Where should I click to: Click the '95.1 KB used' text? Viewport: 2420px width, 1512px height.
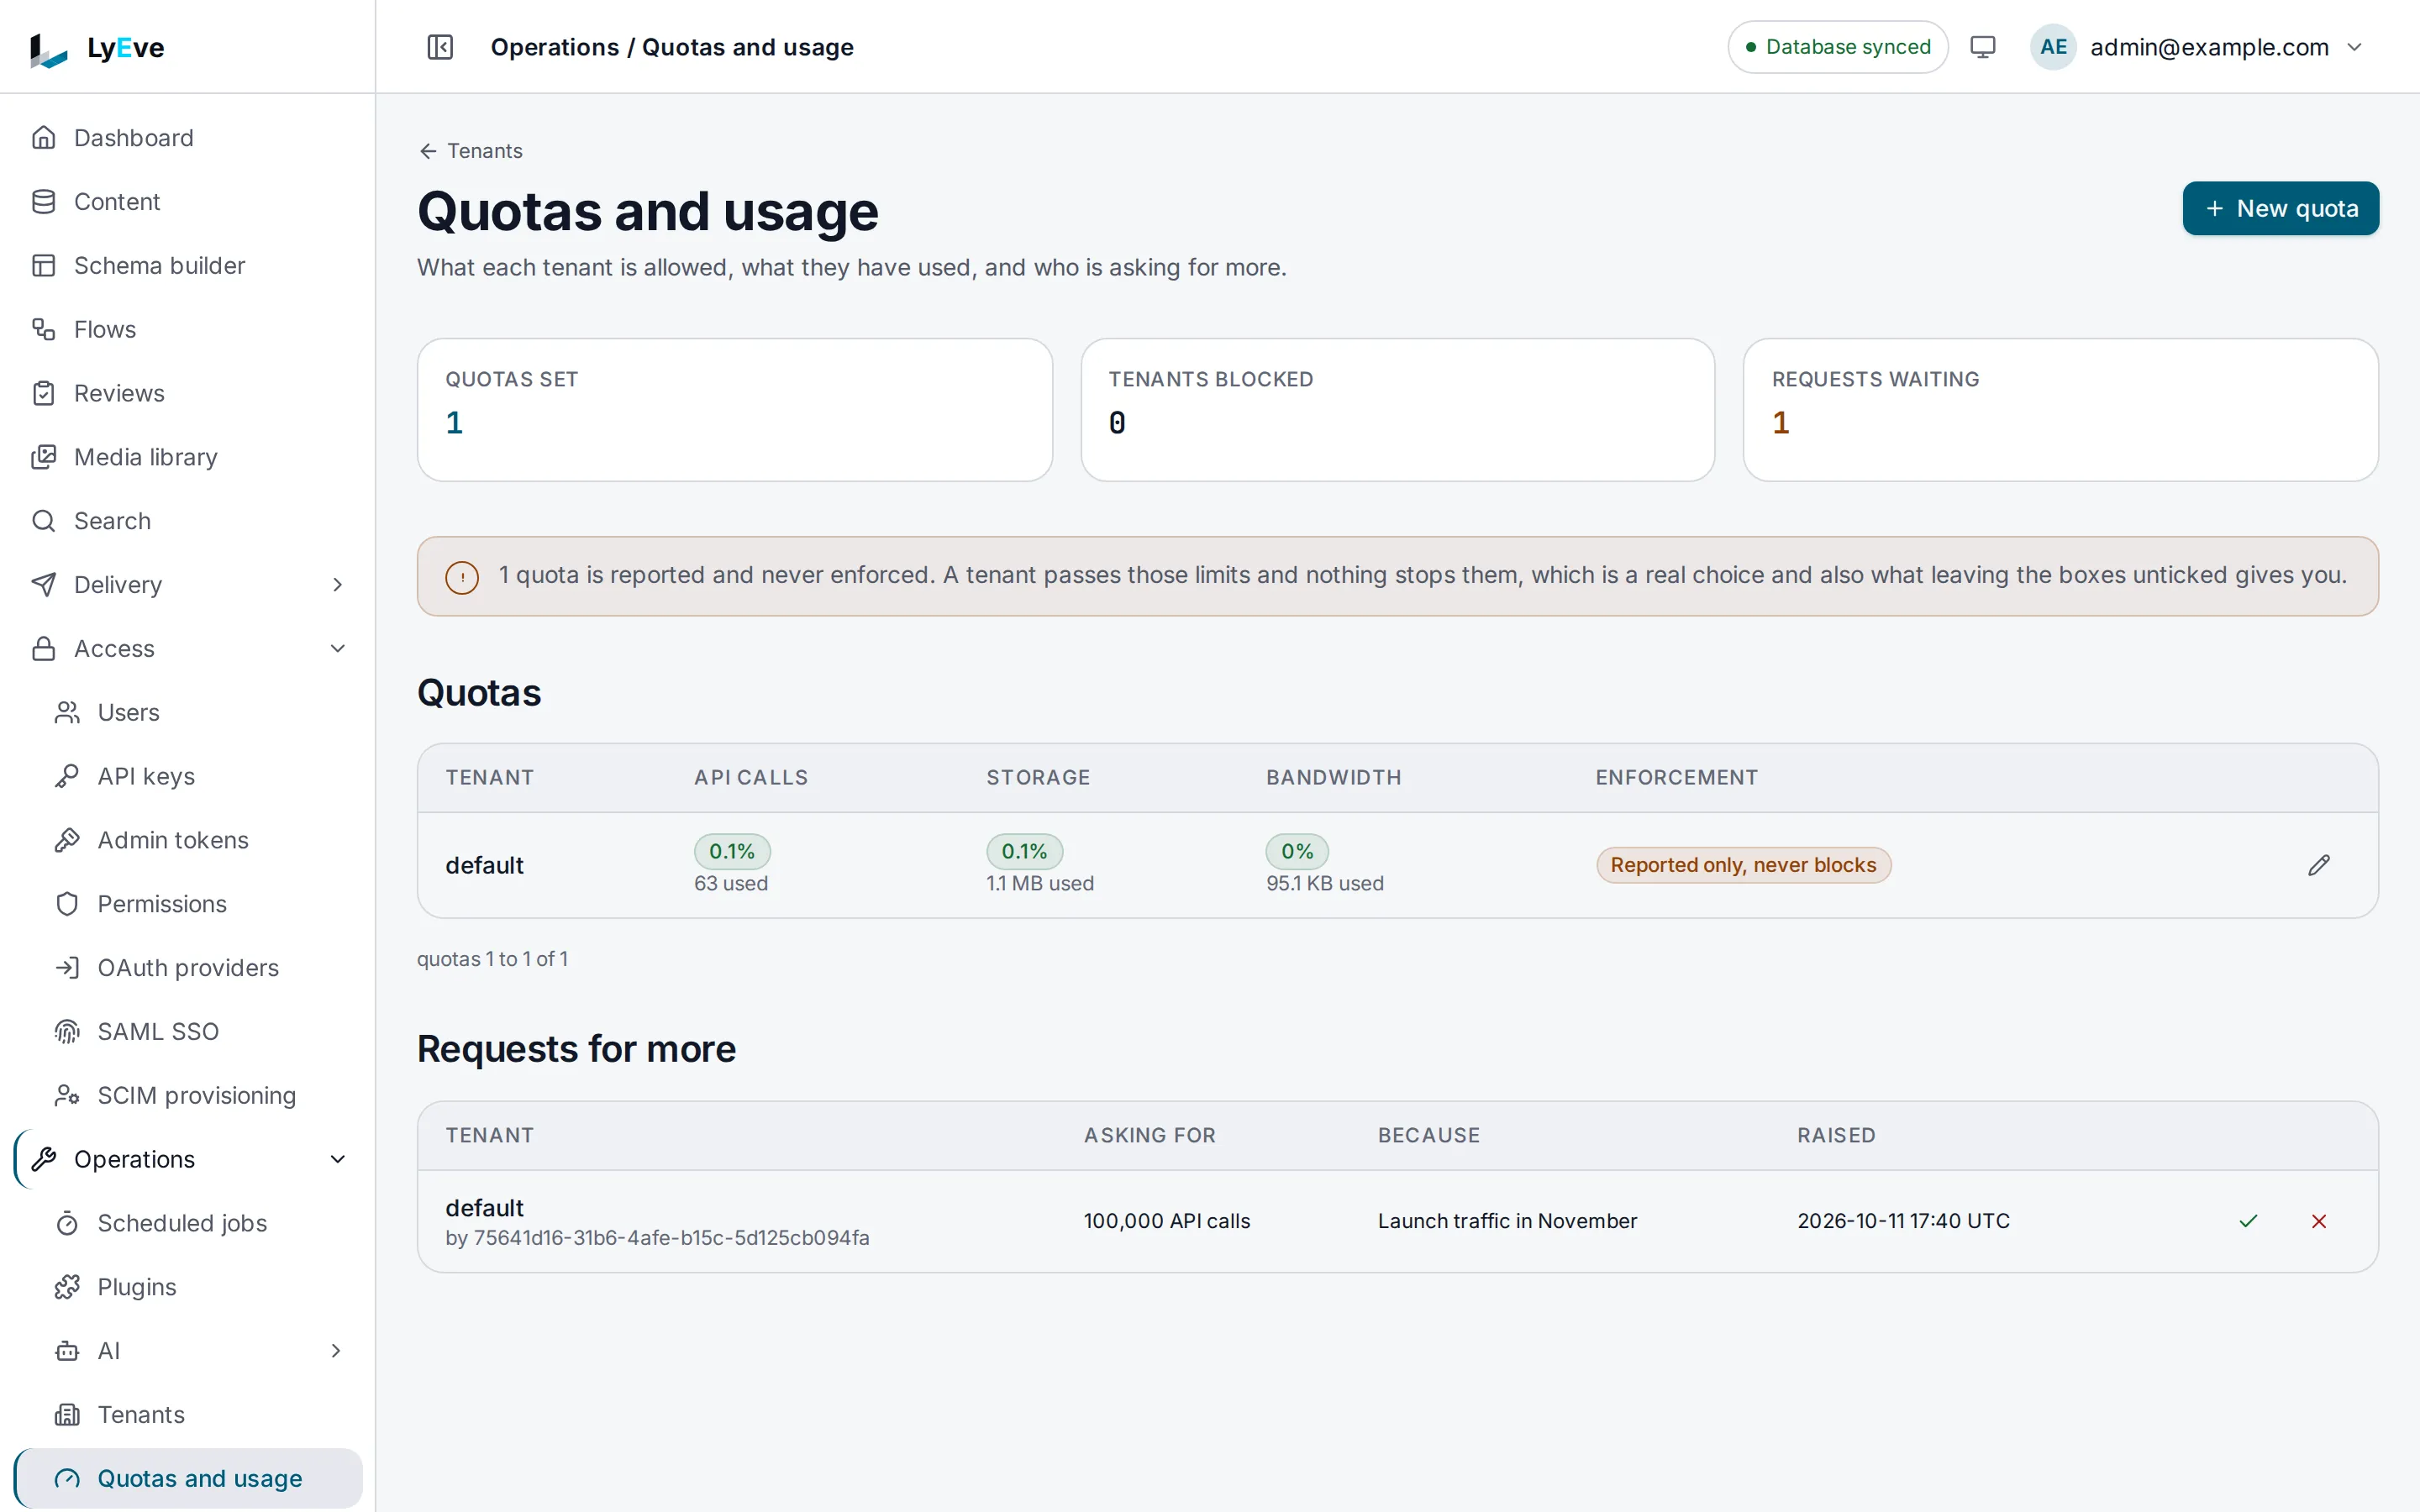coord(1325,884)
